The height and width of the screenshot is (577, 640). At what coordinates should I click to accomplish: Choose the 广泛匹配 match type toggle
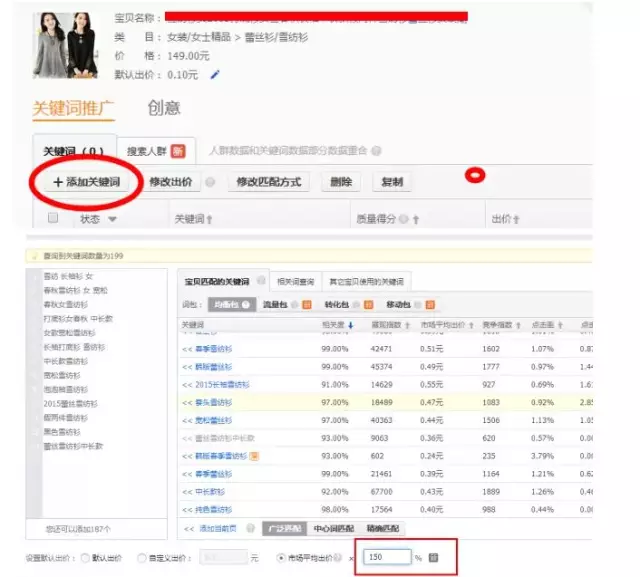tap(284, 528)
